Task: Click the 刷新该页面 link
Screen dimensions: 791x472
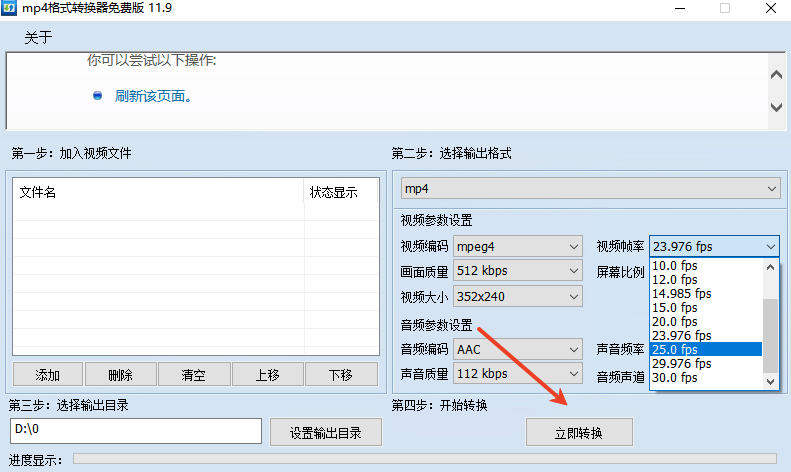Action: (x=153, y=96)
